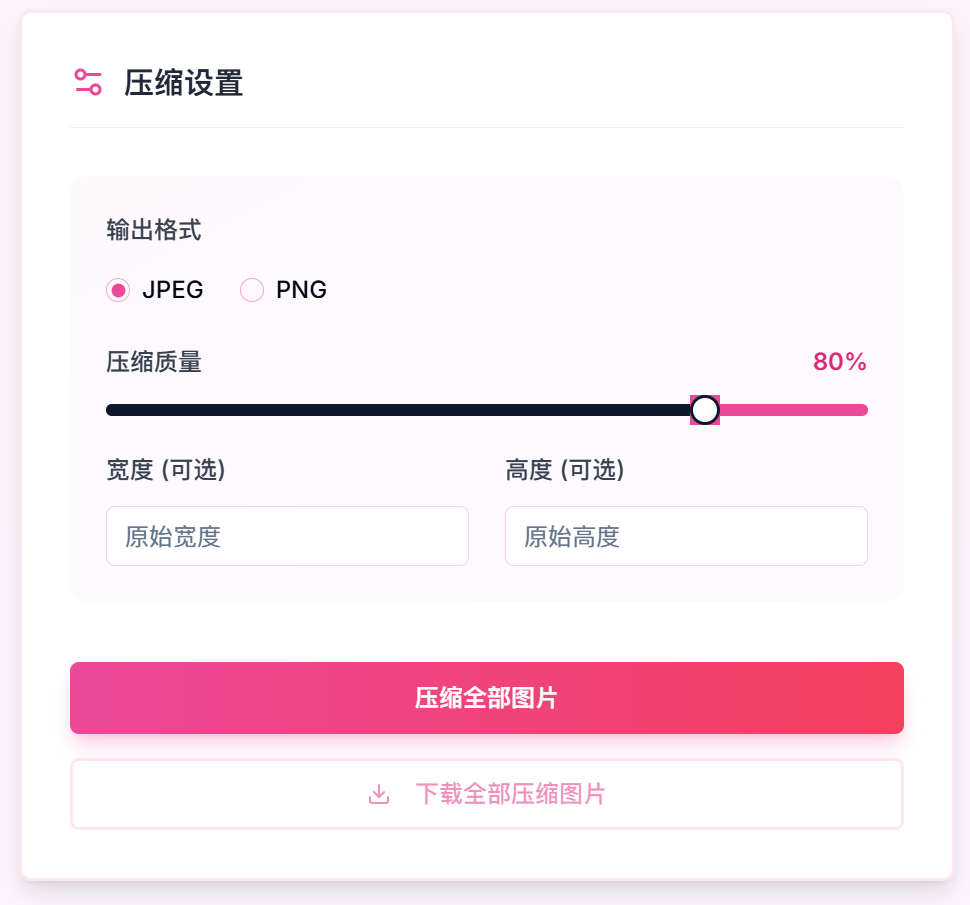Click the 输出格式 label

(153, 229)
